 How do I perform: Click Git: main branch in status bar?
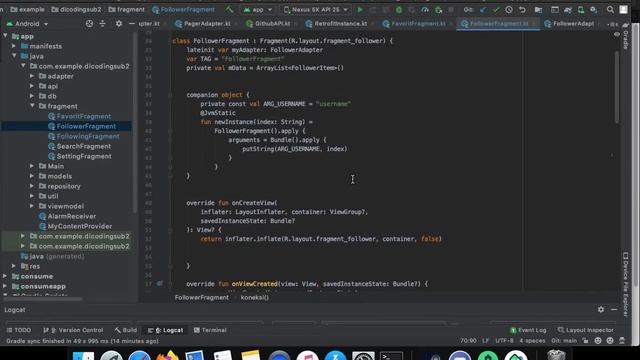564,340
